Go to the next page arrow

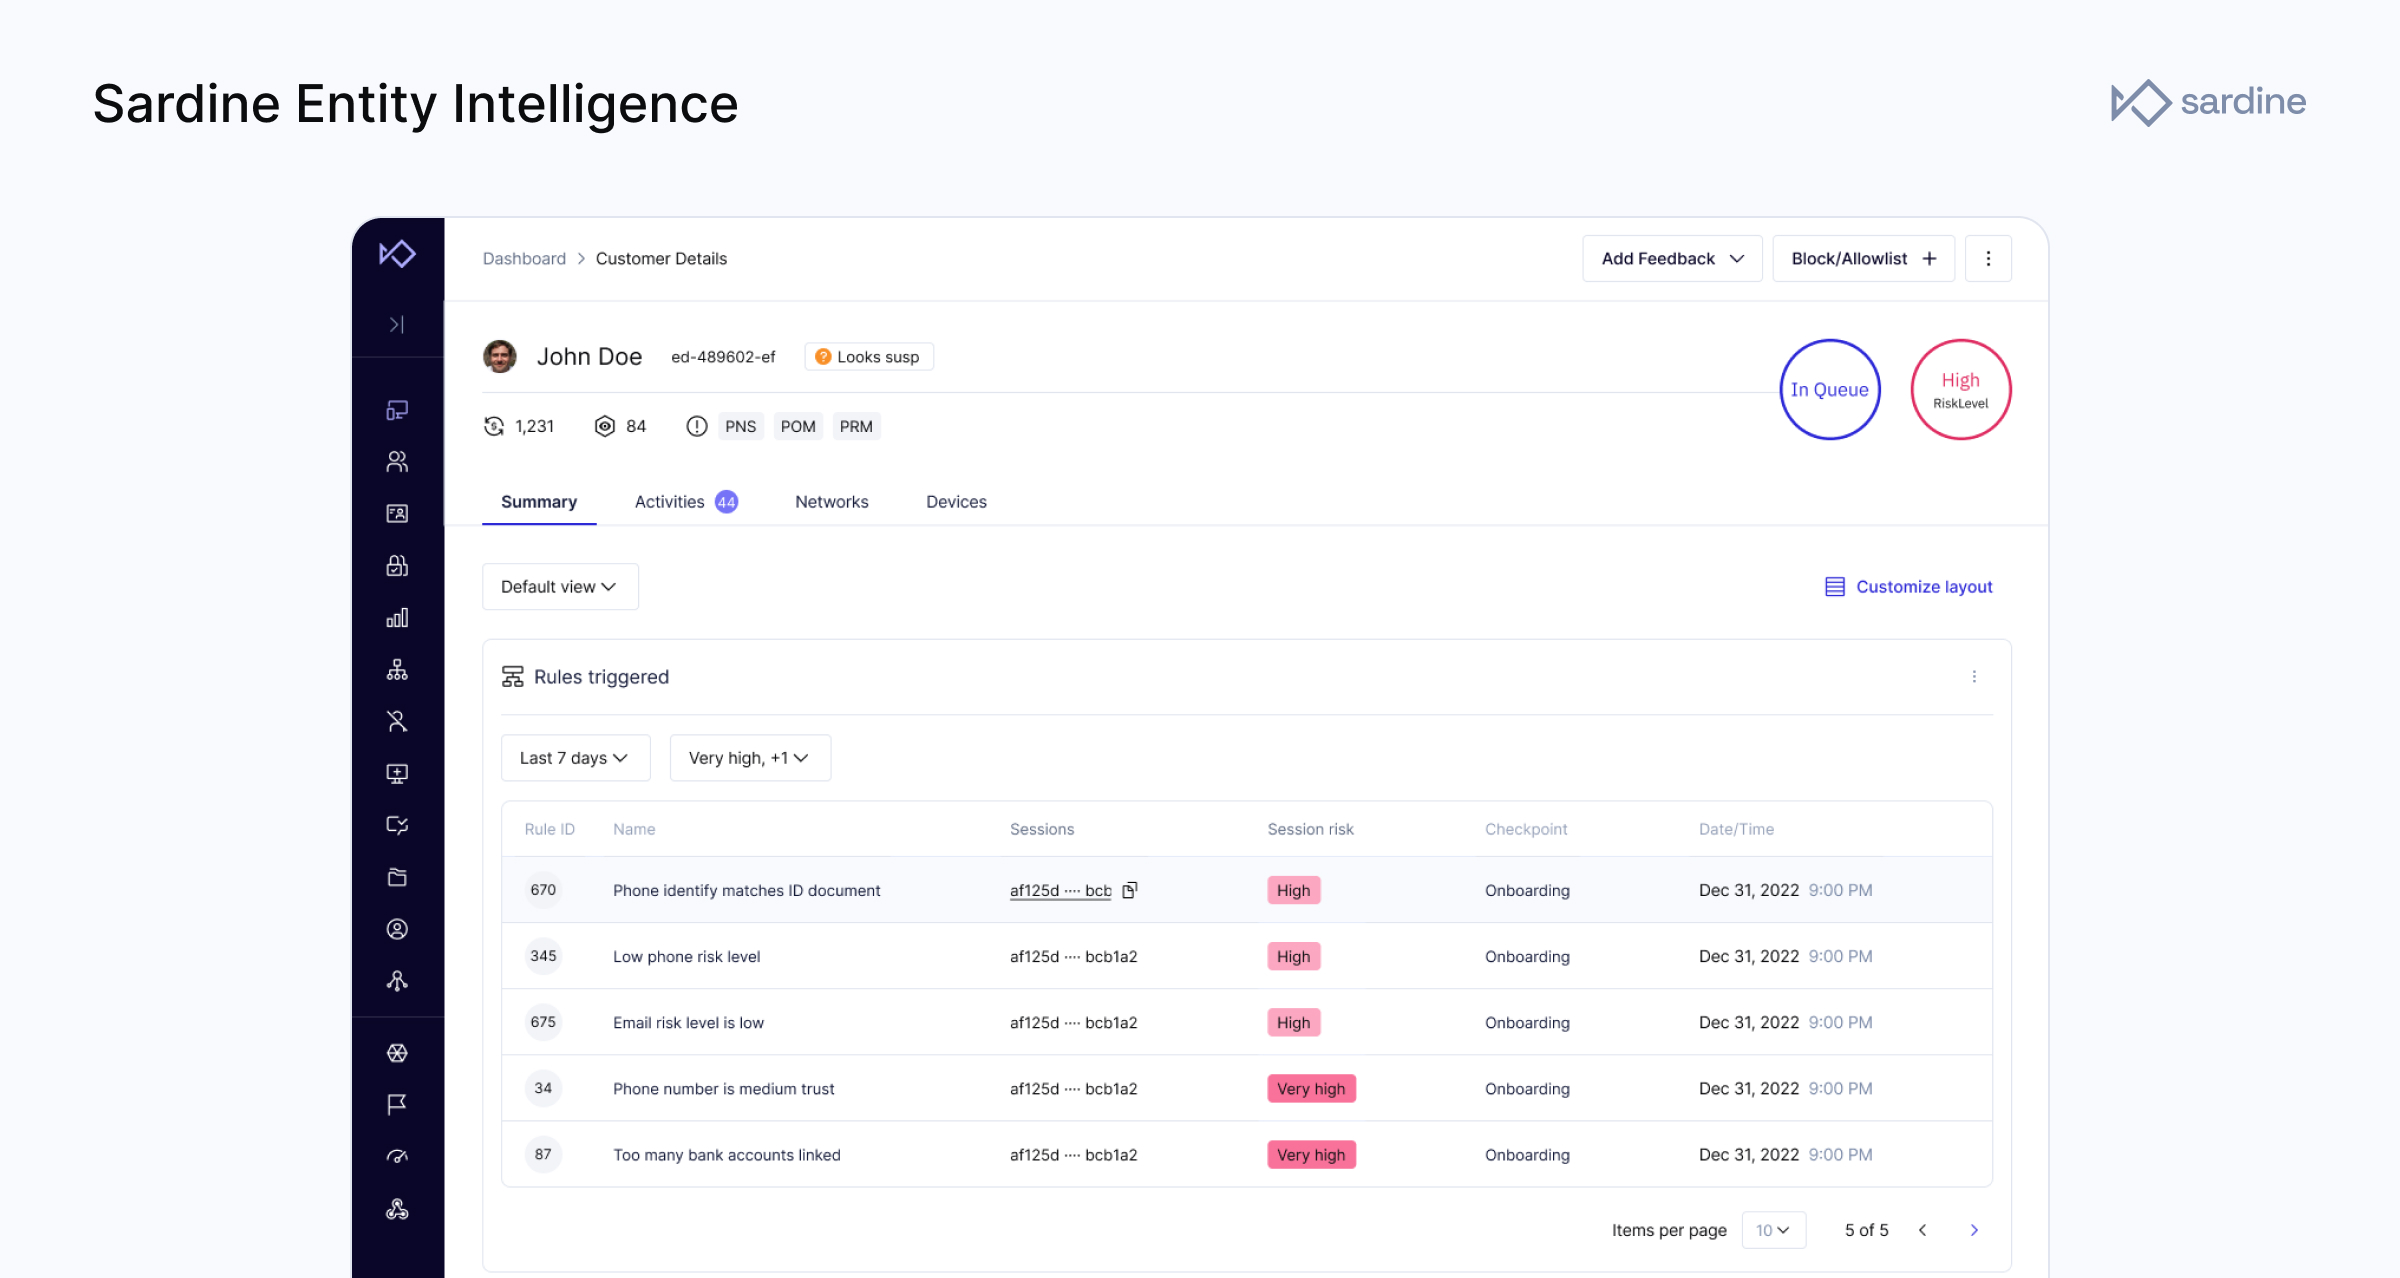(1974, 1230)
